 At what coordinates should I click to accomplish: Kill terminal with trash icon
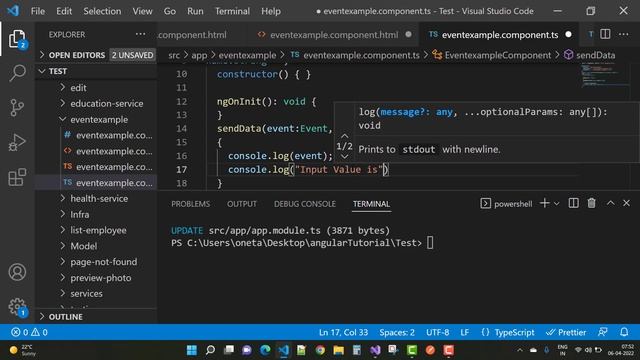(x=591, y=203)
